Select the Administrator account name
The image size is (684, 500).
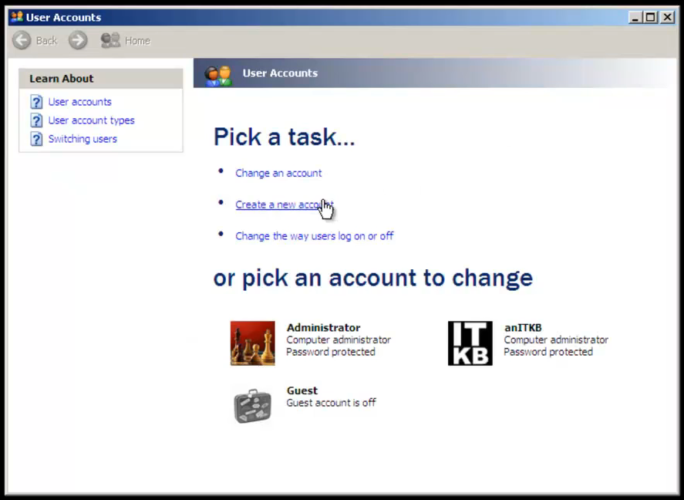tap(323, 328)
